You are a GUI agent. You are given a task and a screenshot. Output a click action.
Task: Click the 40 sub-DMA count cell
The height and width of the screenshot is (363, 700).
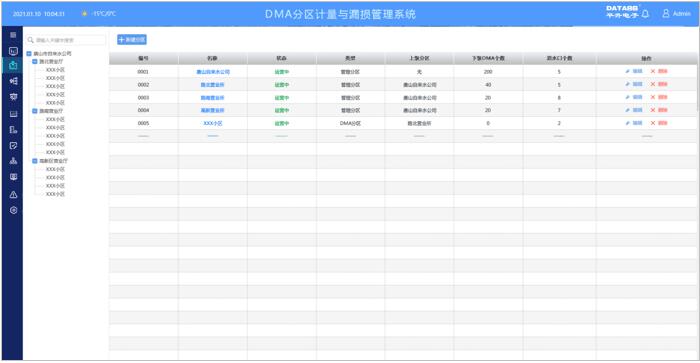(x=488, y=85)
